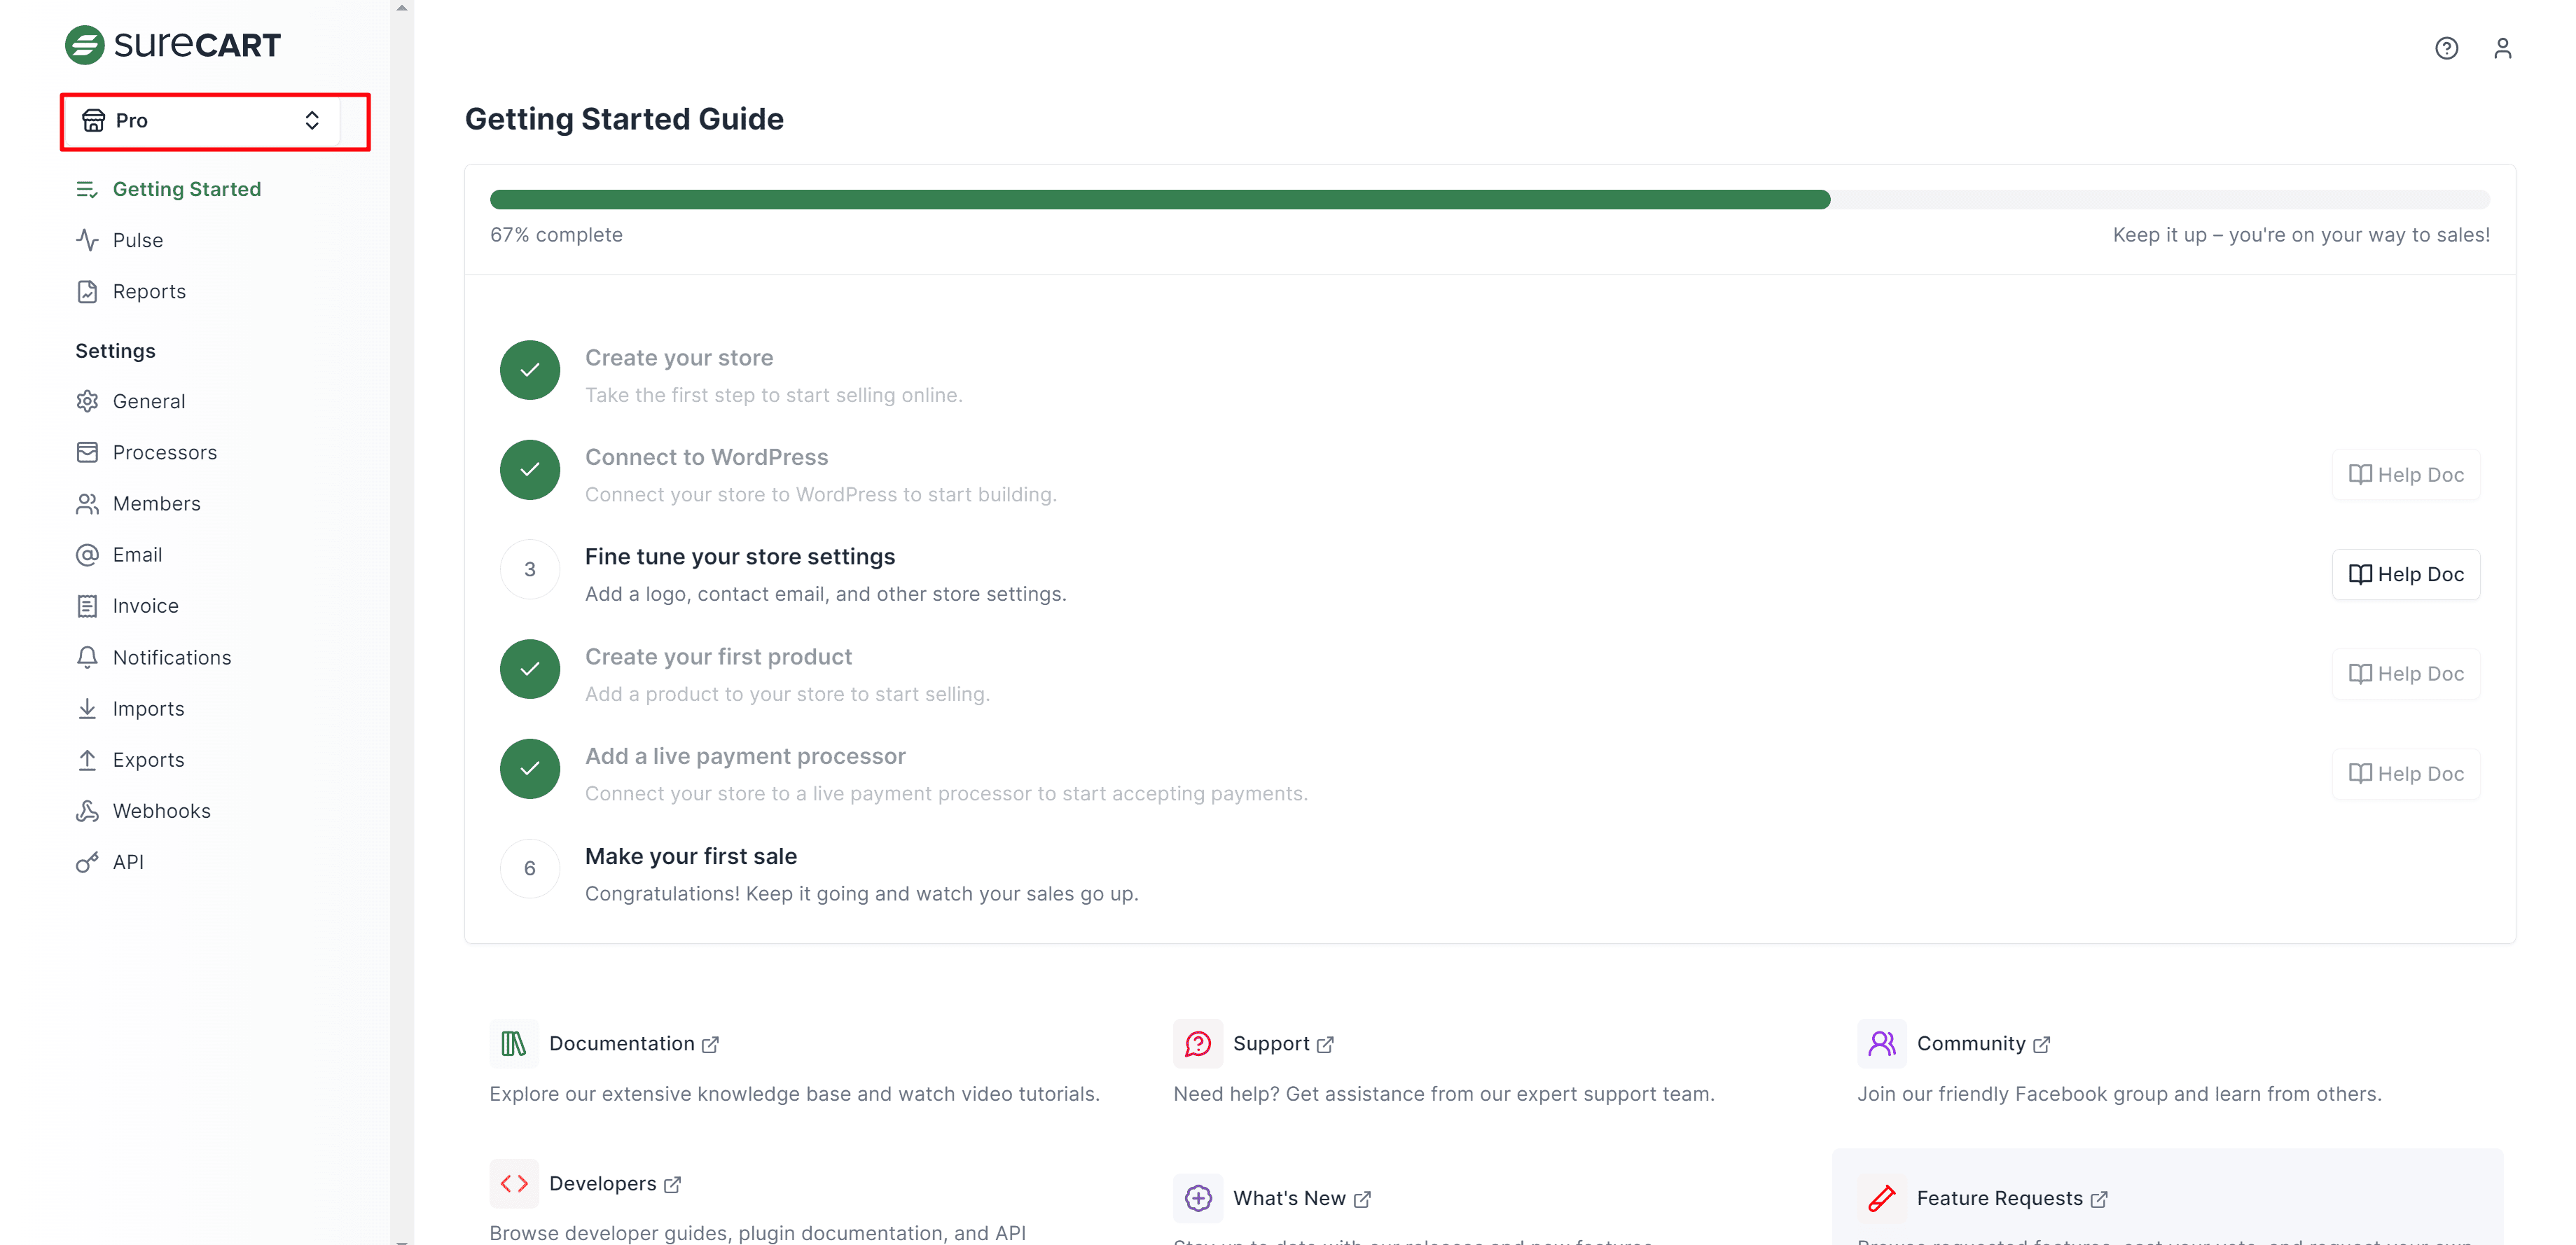The height and width of the screenshot is (1245, 2576).
Task: Expand the Make your first sale step
Action: tap(691, 856)
